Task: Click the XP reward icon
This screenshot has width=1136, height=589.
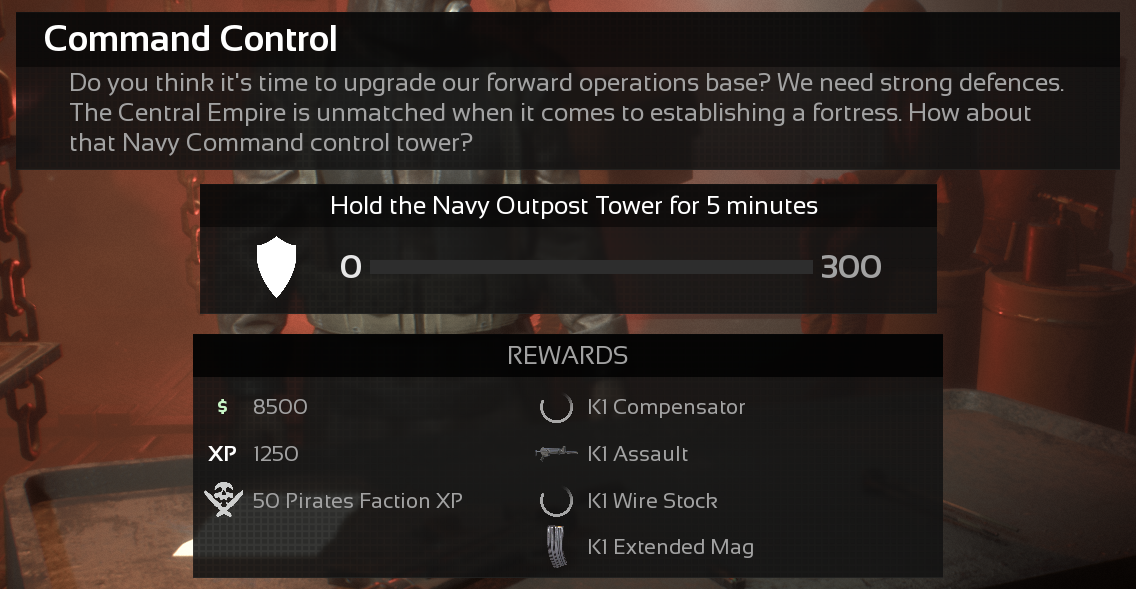Action: [x=222, y=454]
